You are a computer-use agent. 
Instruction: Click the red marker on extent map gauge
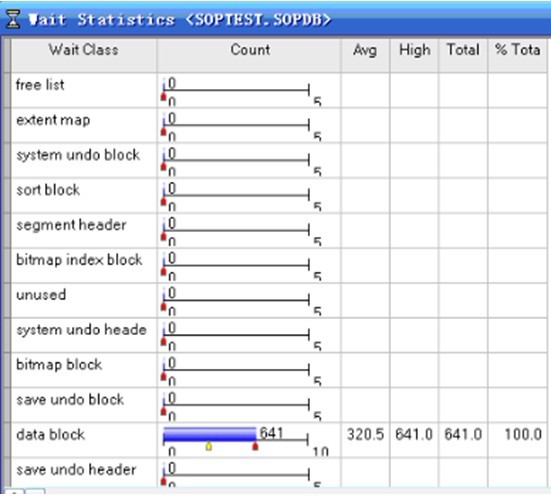pyautogui.click(x=163, y=131)
